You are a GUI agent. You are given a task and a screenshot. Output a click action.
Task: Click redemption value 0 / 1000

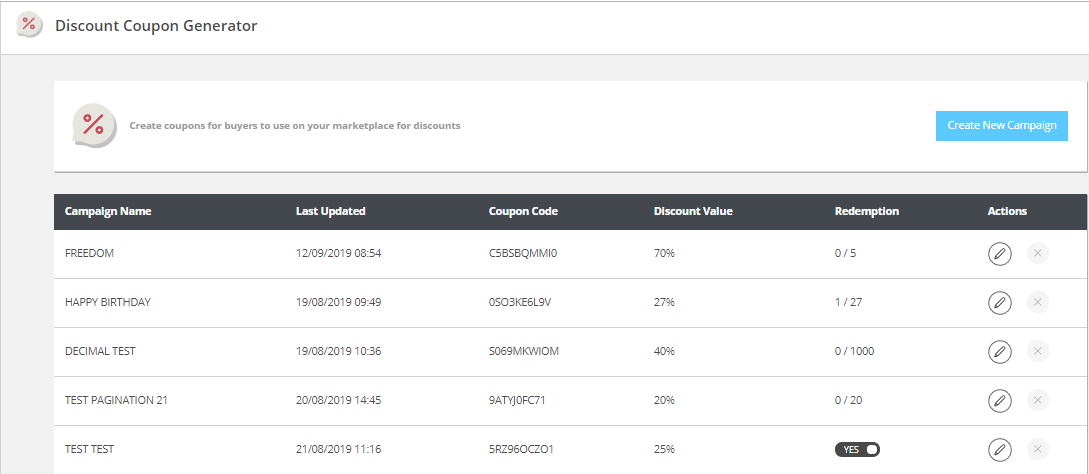854,352
